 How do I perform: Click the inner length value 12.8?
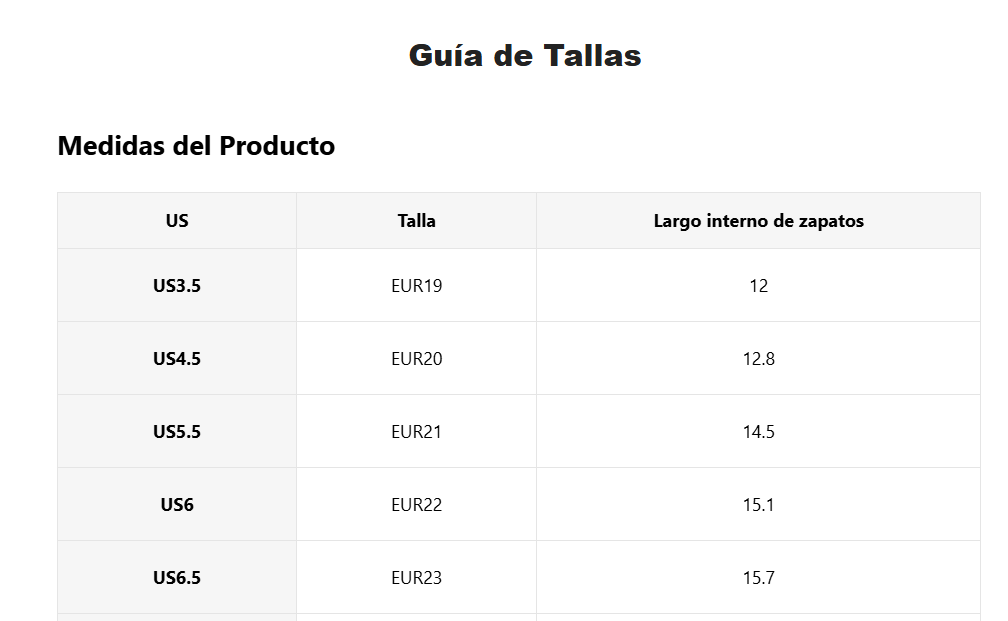[759, 358]
